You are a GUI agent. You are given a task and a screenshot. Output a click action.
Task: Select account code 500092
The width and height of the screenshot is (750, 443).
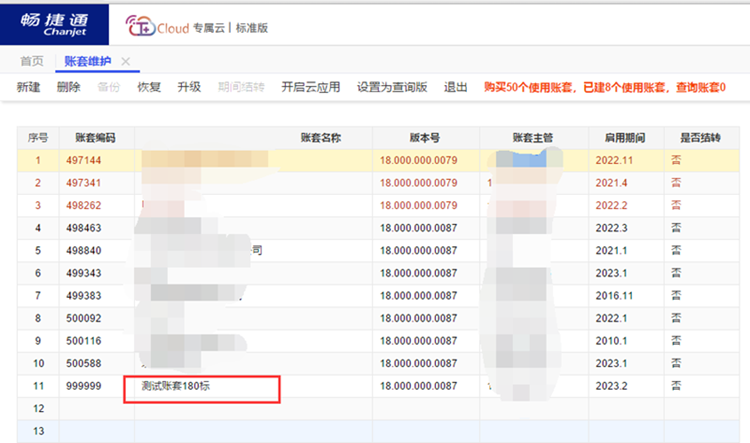click(84, 318)
